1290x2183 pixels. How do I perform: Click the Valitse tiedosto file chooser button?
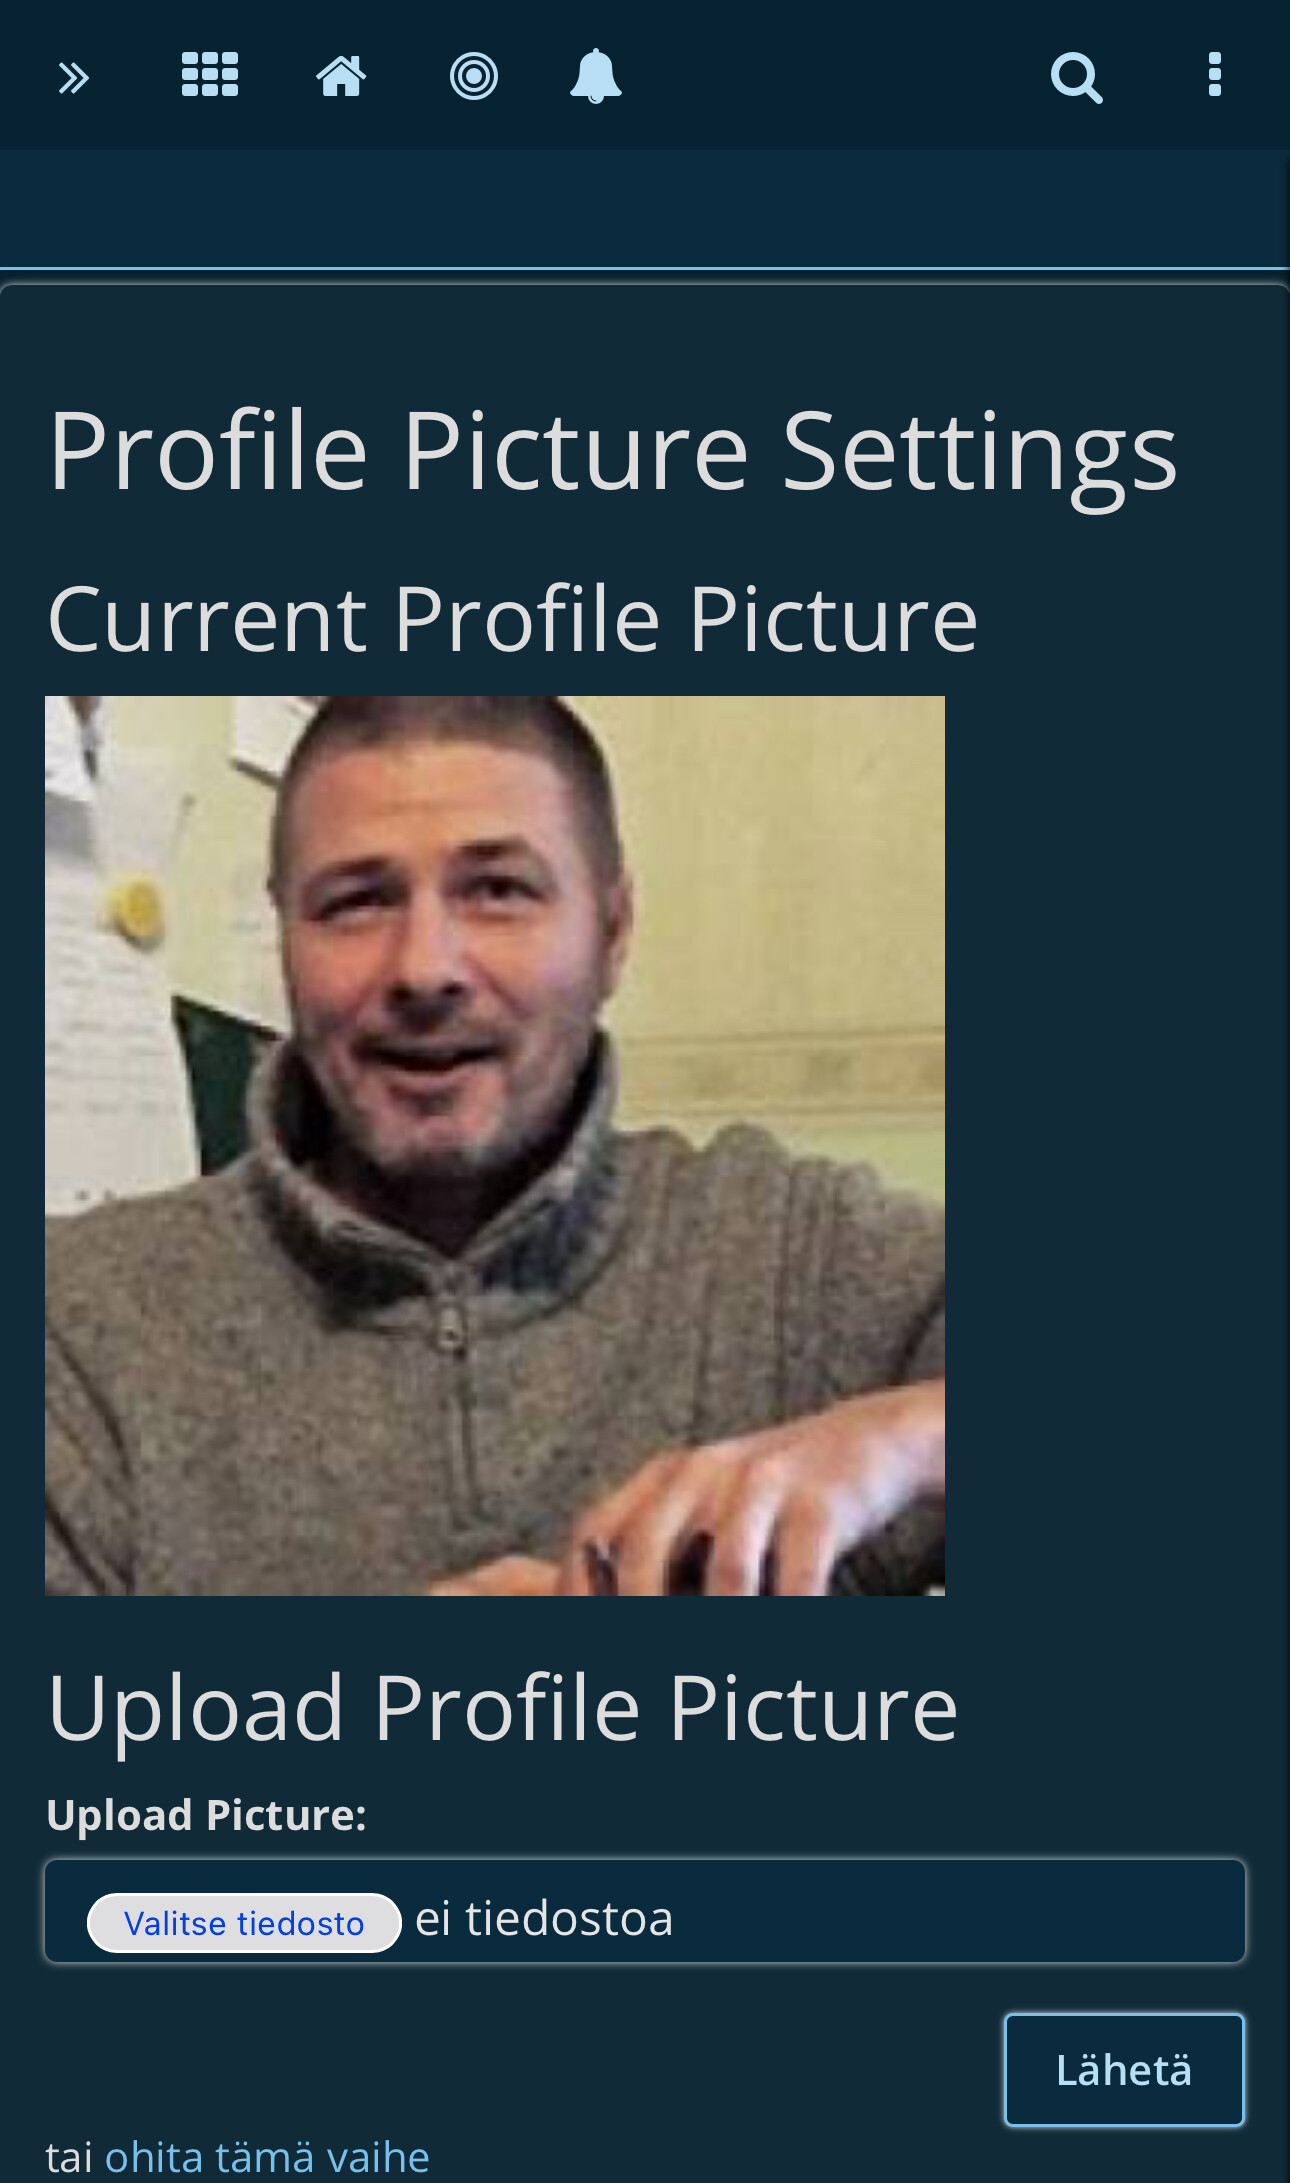coord(244,1922)
